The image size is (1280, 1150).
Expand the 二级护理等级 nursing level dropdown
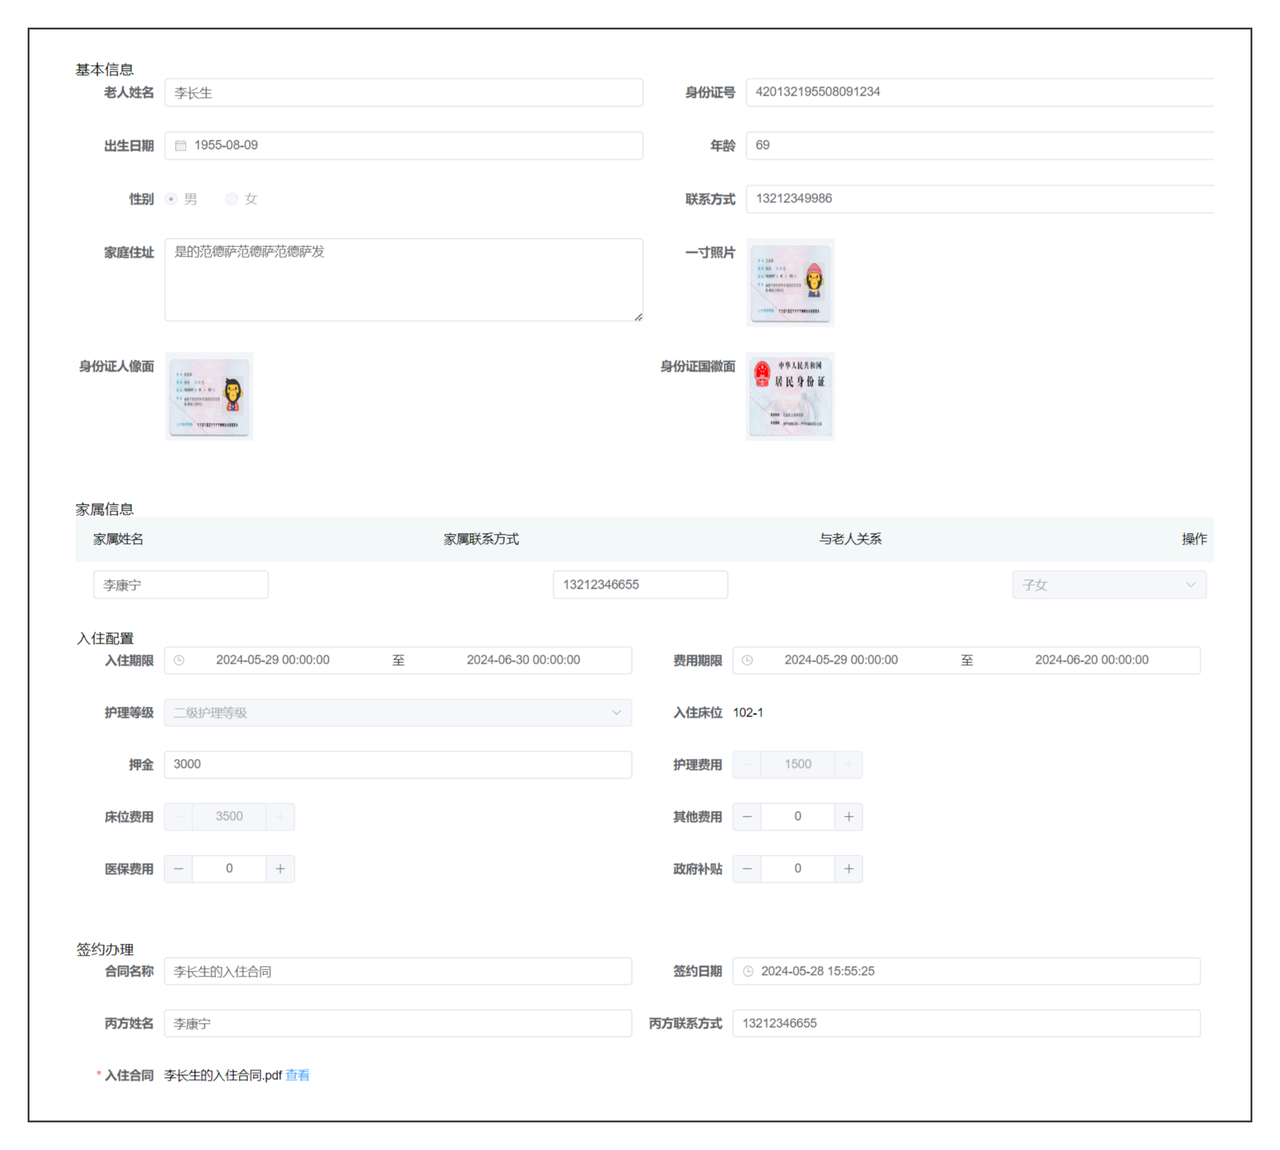click(x=398, y=712)
